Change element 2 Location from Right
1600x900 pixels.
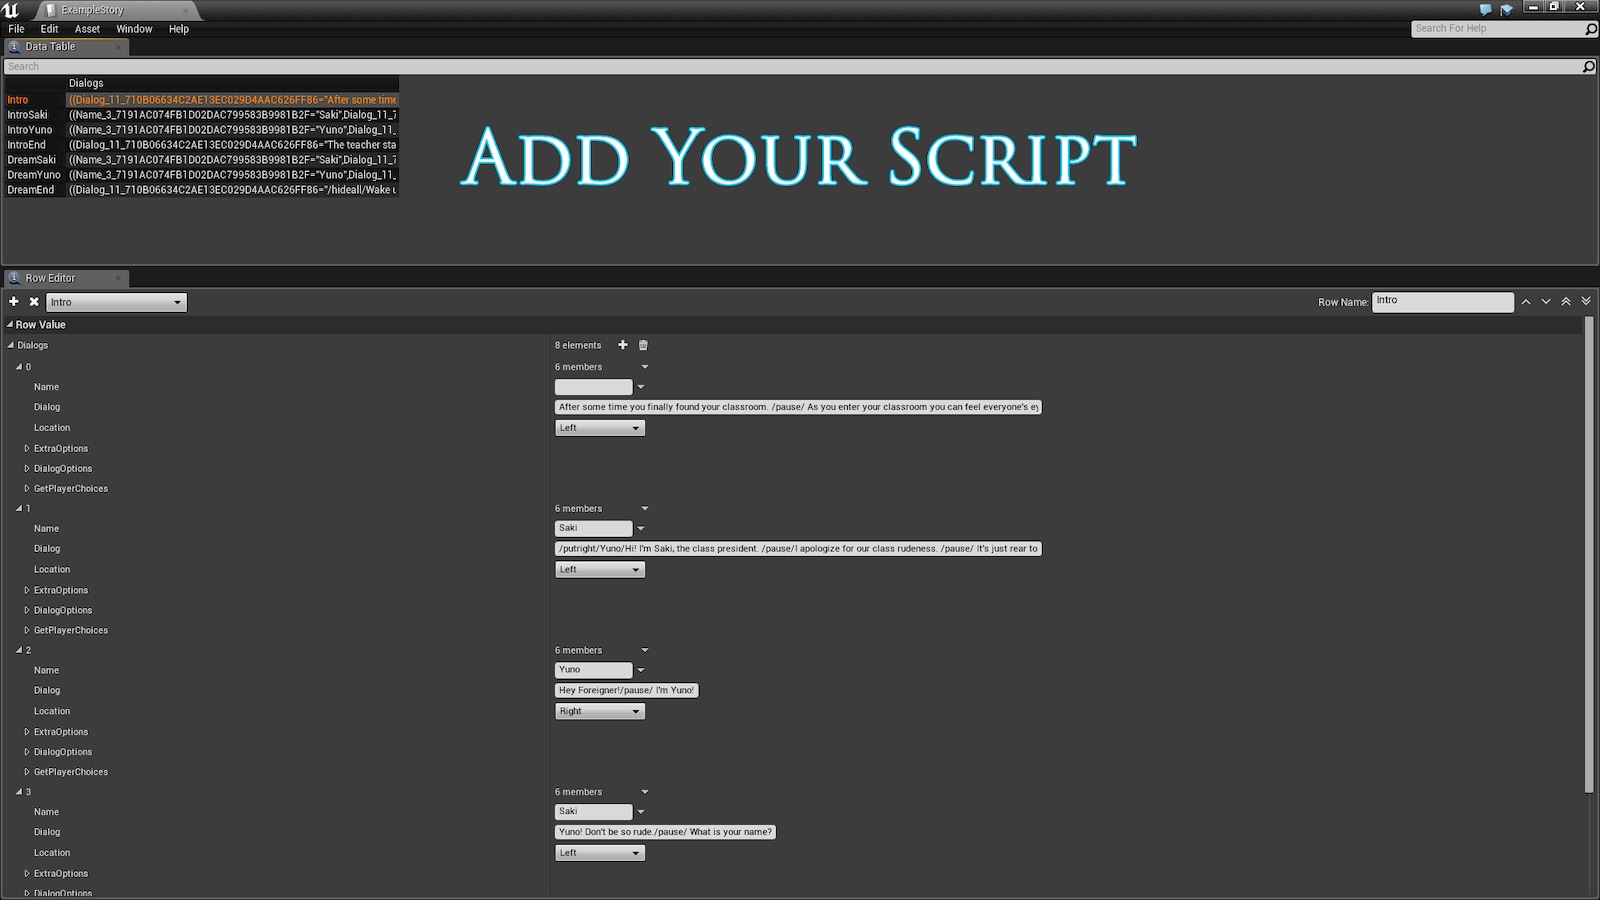[599, 710]
